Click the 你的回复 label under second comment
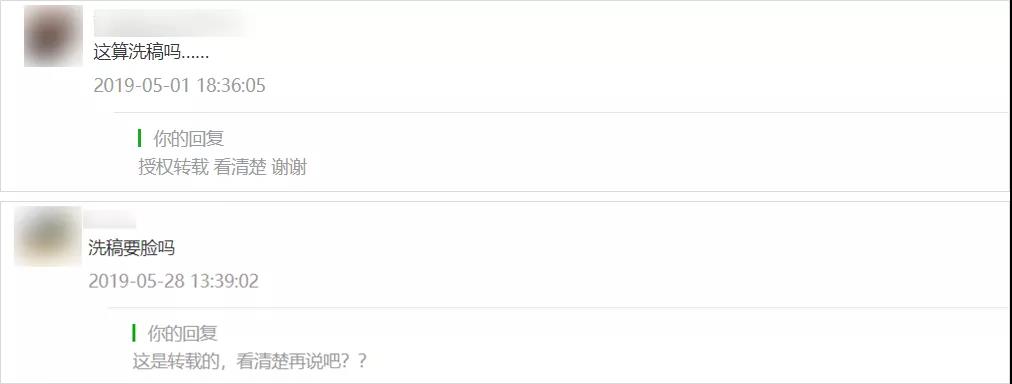Viewport: 1012px width, 384px height. coord(183,334)
